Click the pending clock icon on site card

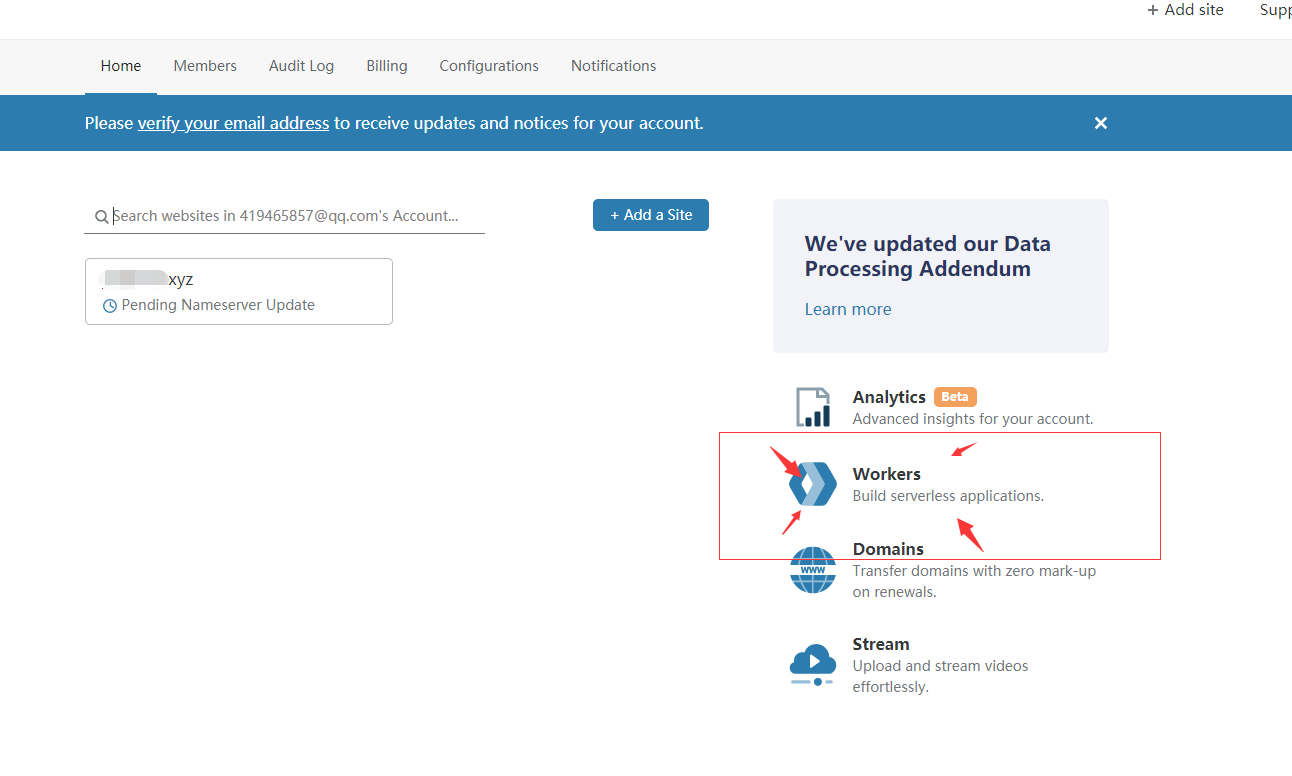point(110,306)
